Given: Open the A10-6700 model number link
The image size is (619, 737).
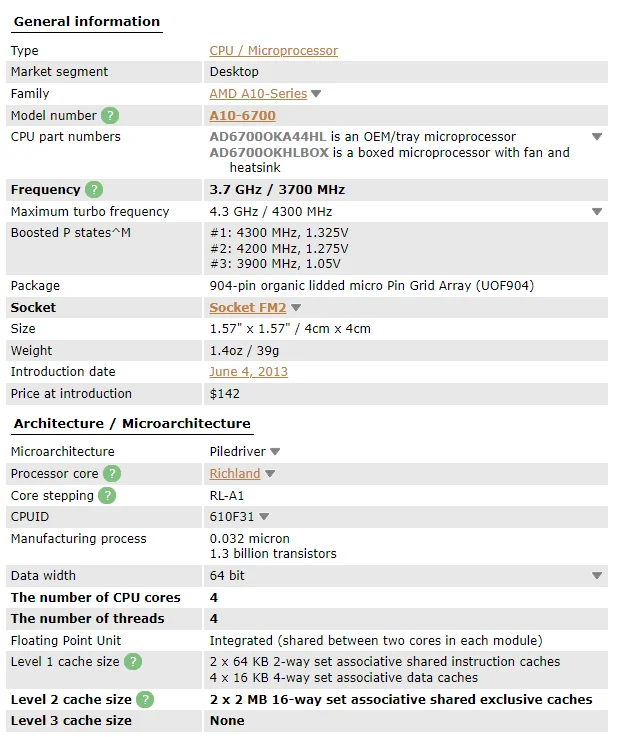Looking at the screenshot, I should pyautogui.click(x=242, y=115).
